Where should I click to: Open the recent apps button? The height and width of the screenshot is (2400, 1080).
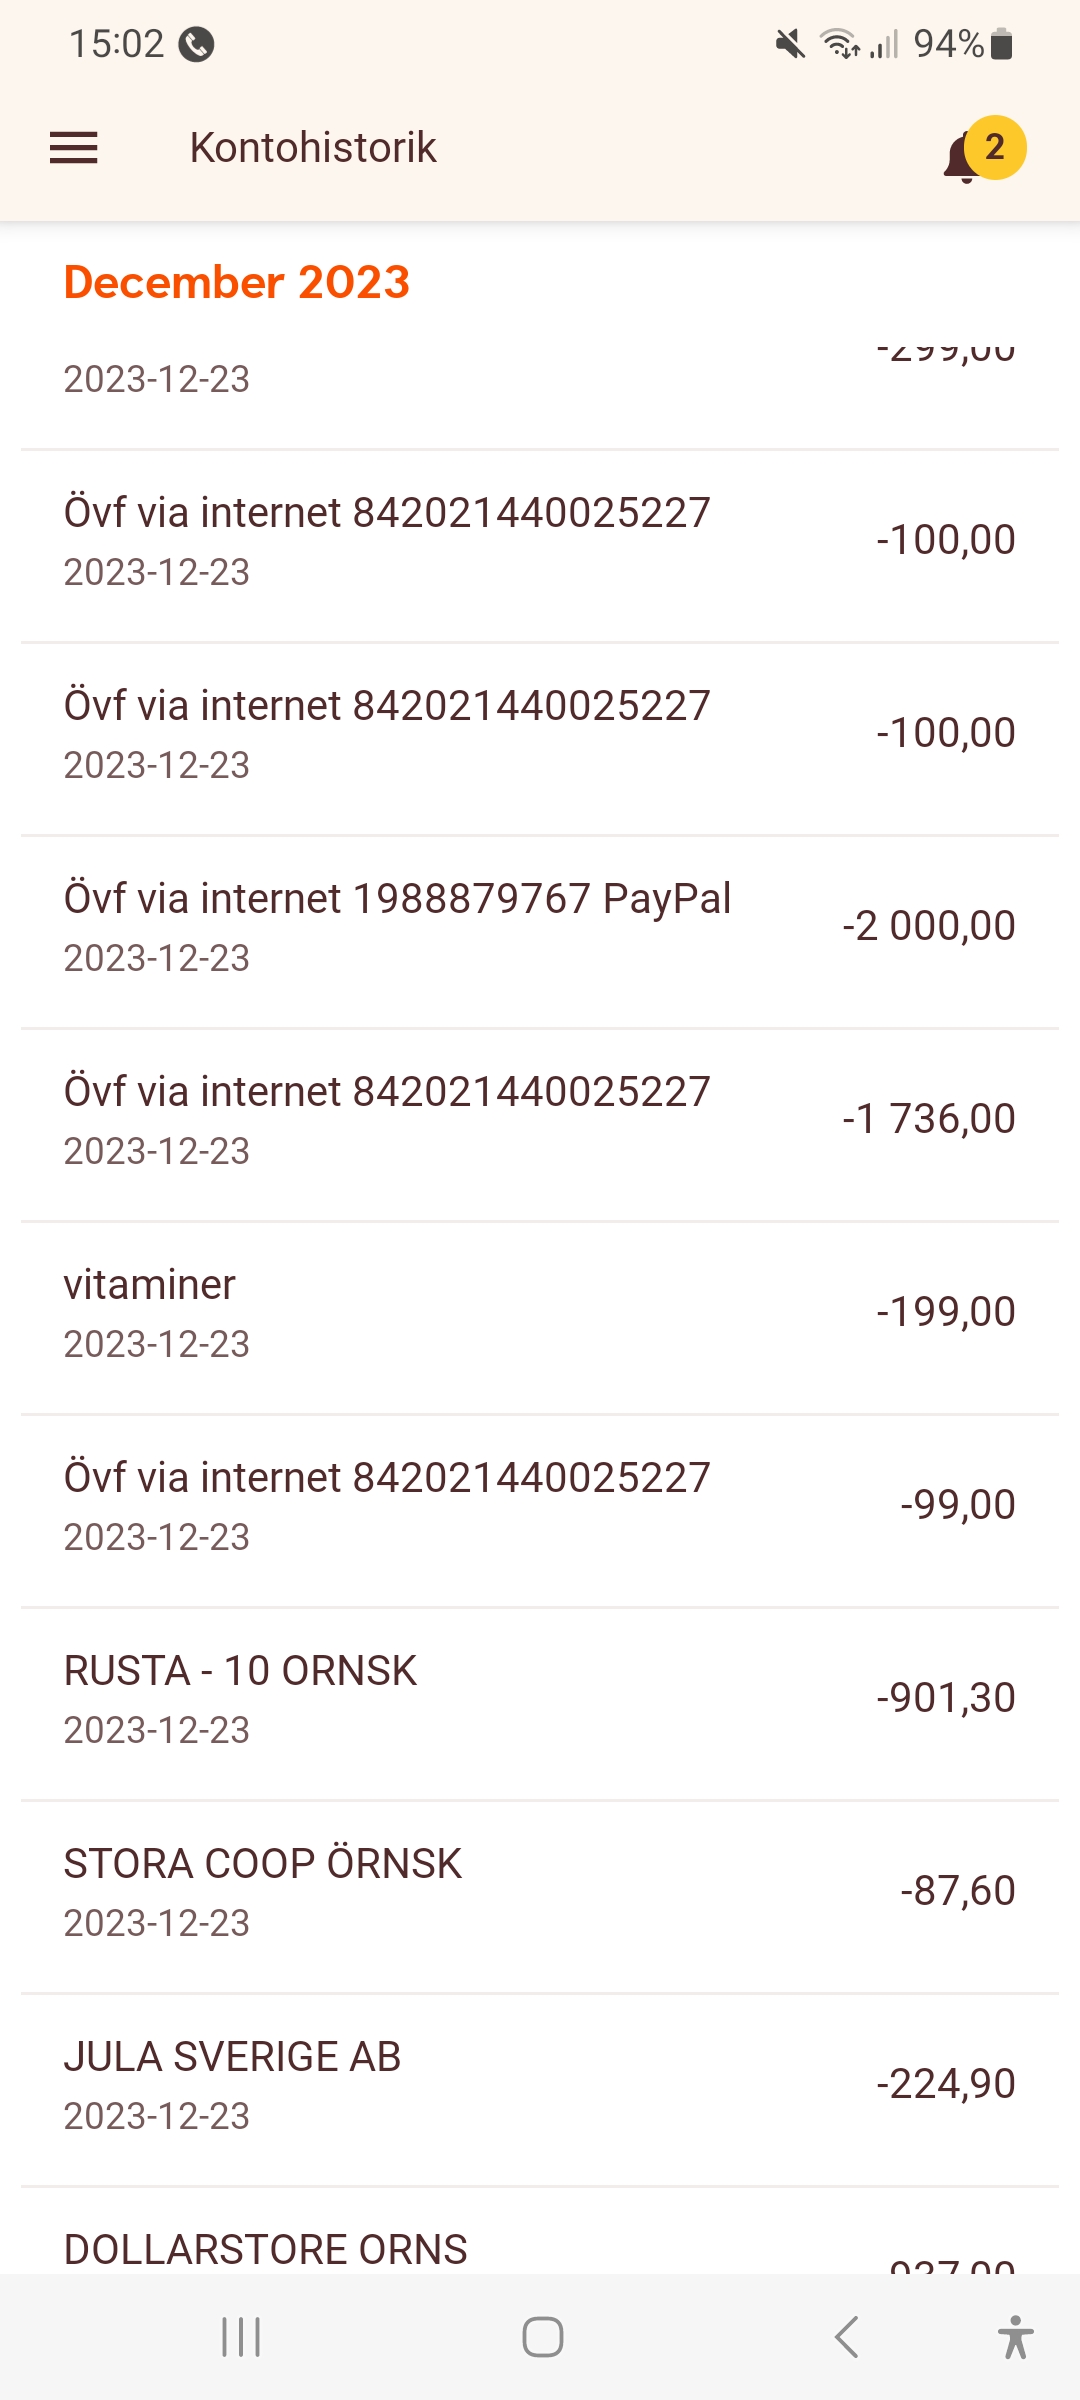tap(241, 2337)
